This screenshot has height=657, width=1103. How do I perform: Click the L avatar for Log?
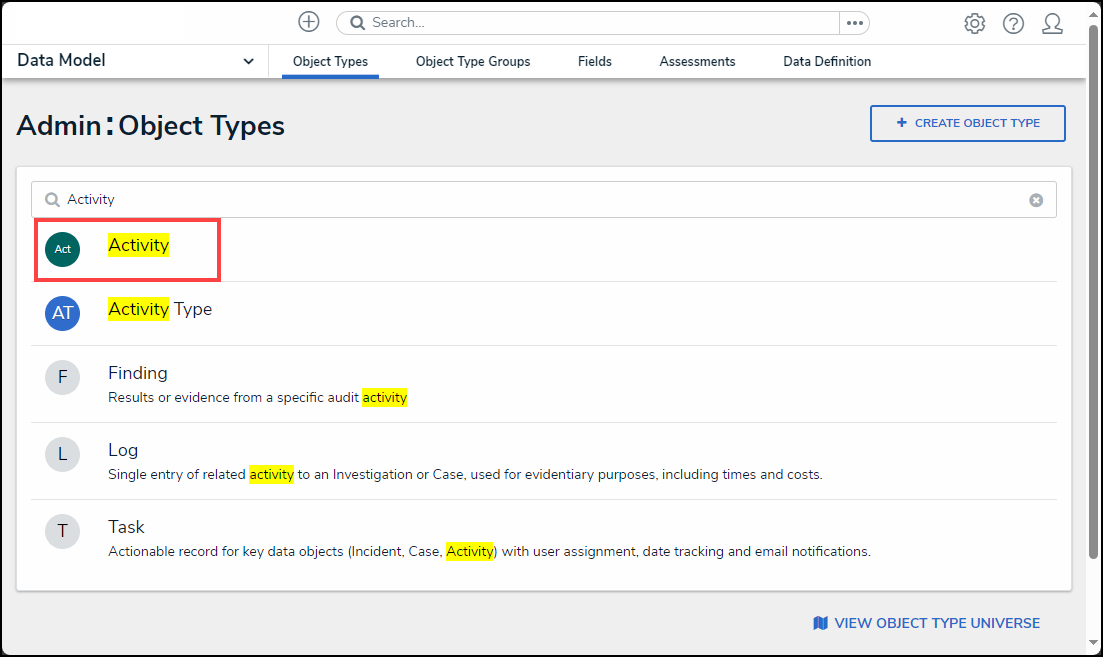coord(62,454)
